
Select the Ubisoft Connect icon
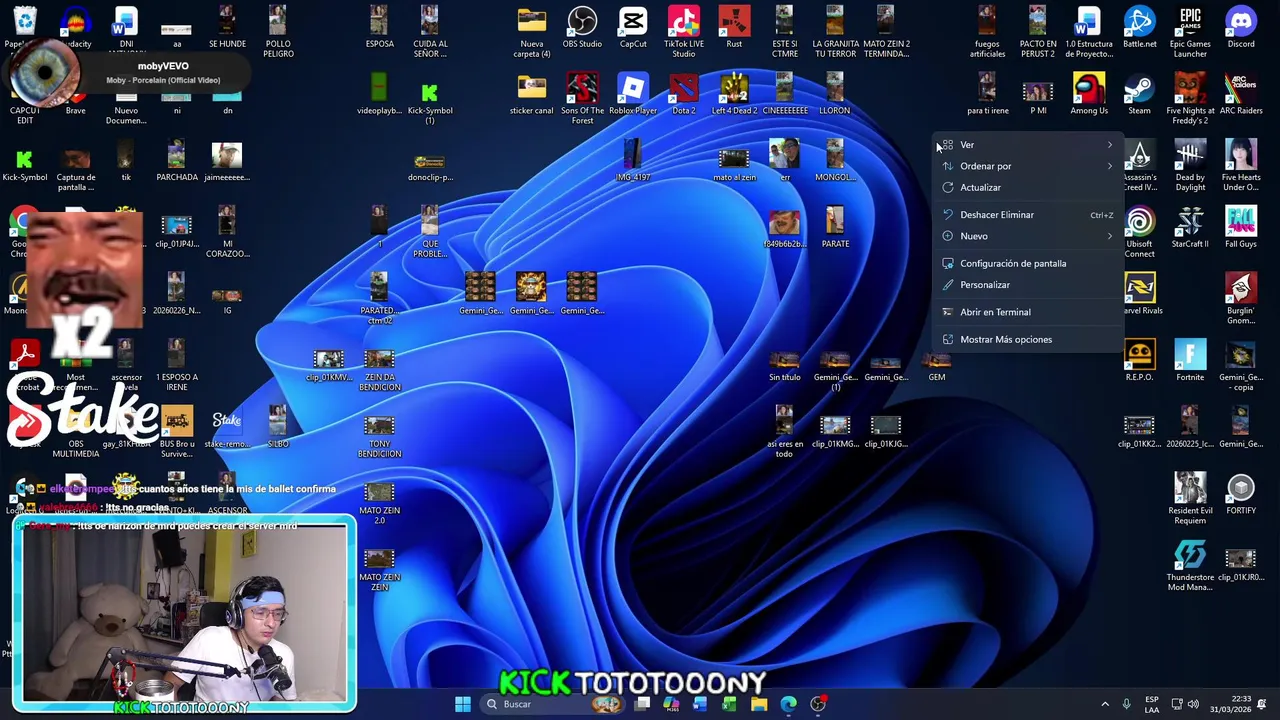click(1139, 233)
